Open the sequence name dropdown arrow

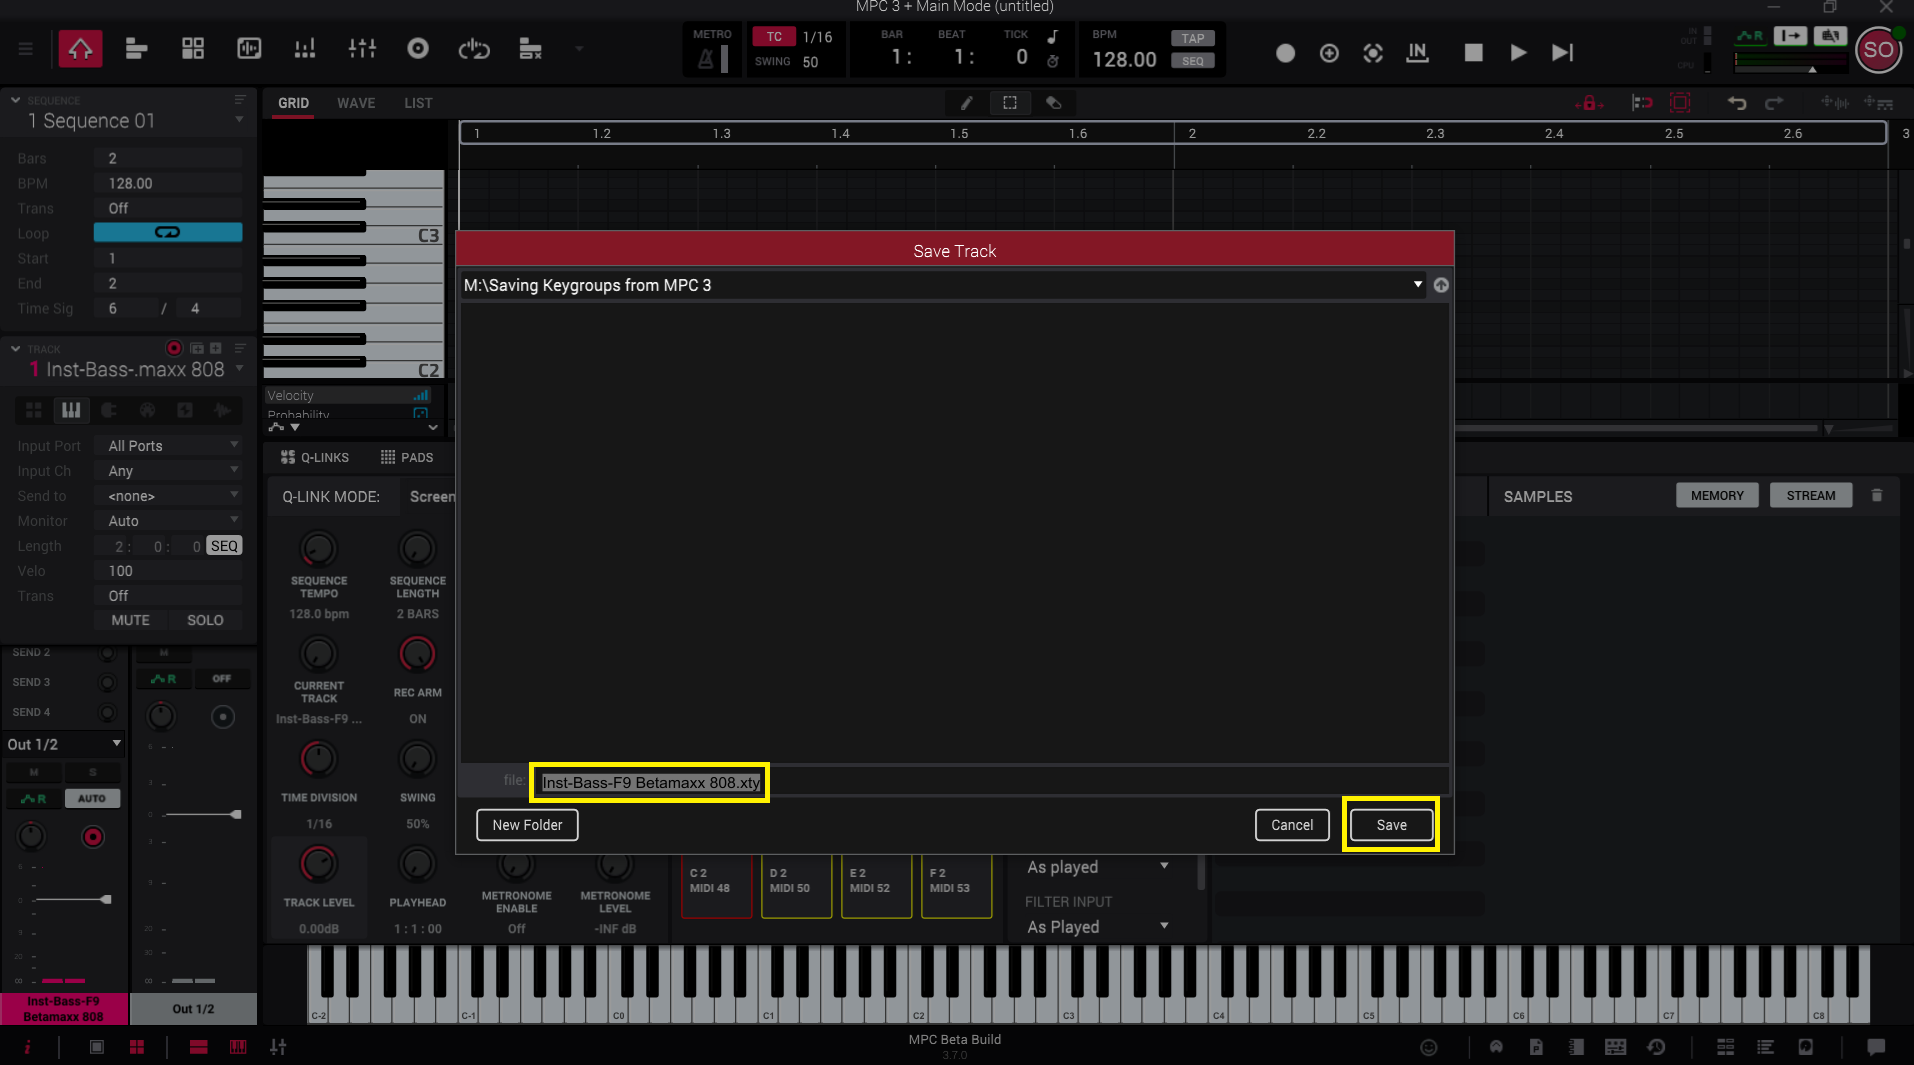click(239, 120)
